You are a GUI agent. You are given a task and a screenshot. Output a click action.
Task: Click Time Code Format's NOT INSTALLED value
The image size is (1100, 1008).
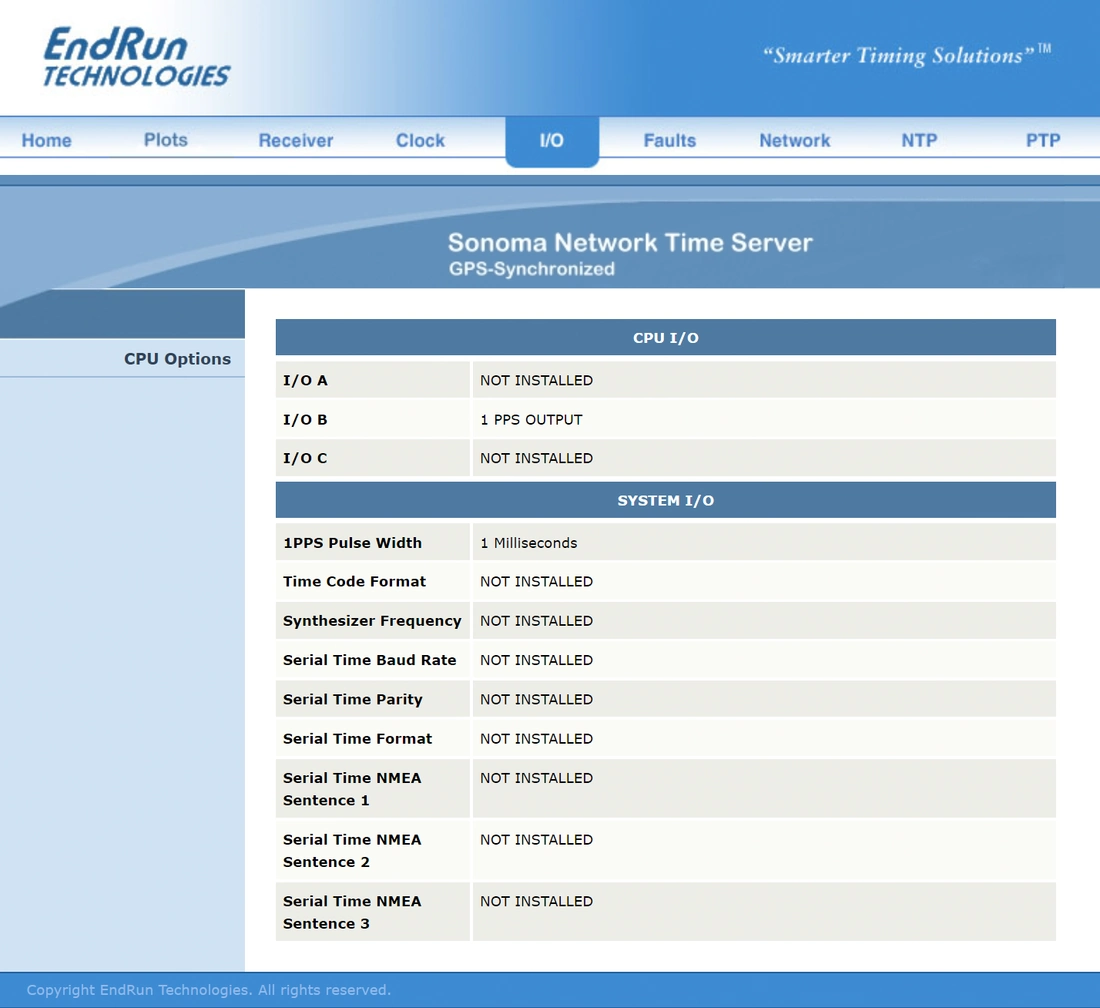click(x=537, y=582)
